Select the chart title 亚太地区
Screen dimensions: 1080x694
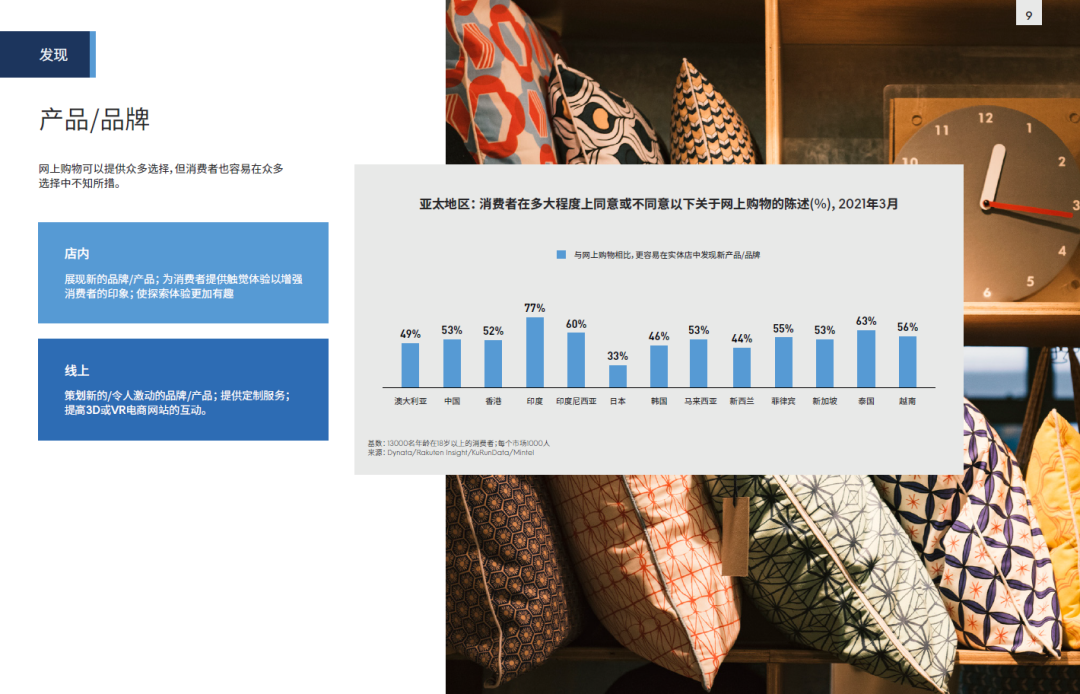click(x=659, y=204)
